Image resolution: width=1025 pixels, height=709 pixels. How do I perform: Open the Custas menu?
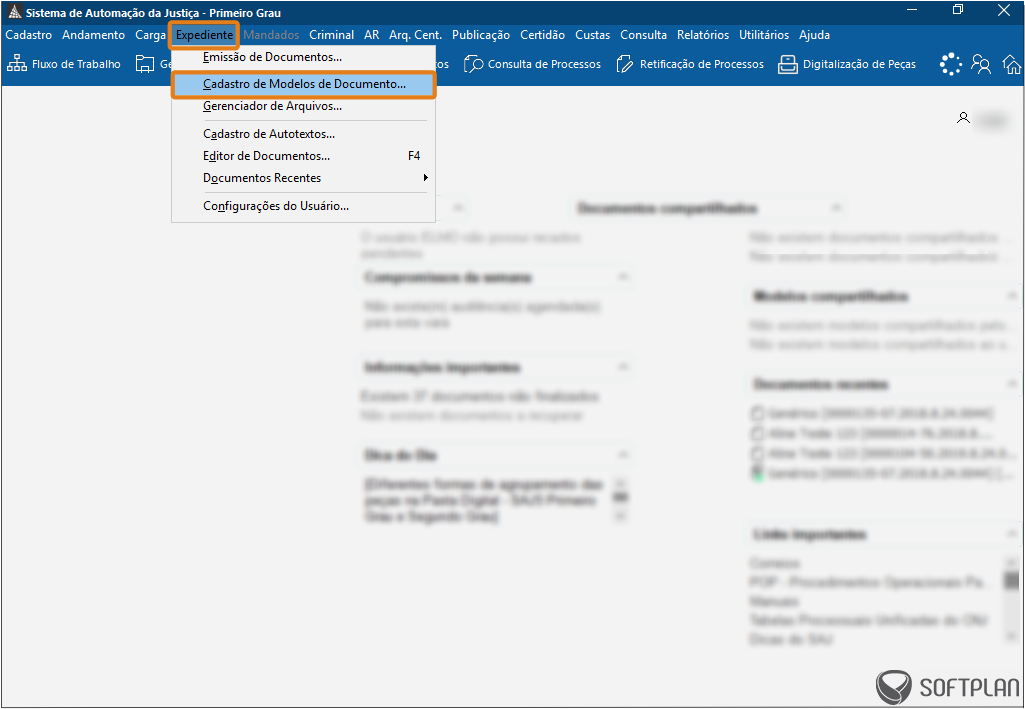click(593, 35)
